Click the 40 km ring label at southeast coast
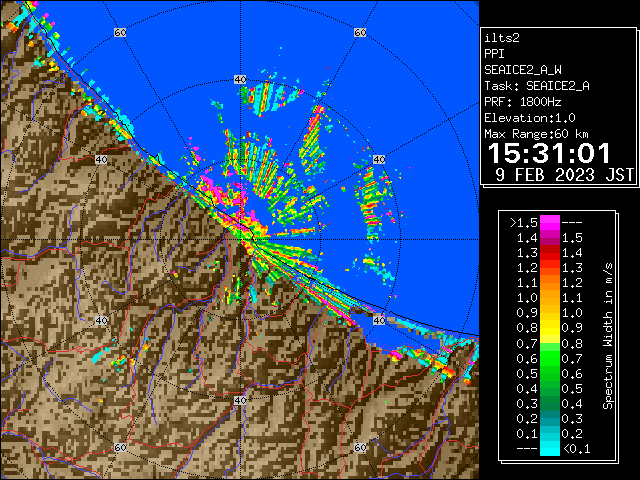The width and height of the screenshot is (640, 480). coord(379,320)
